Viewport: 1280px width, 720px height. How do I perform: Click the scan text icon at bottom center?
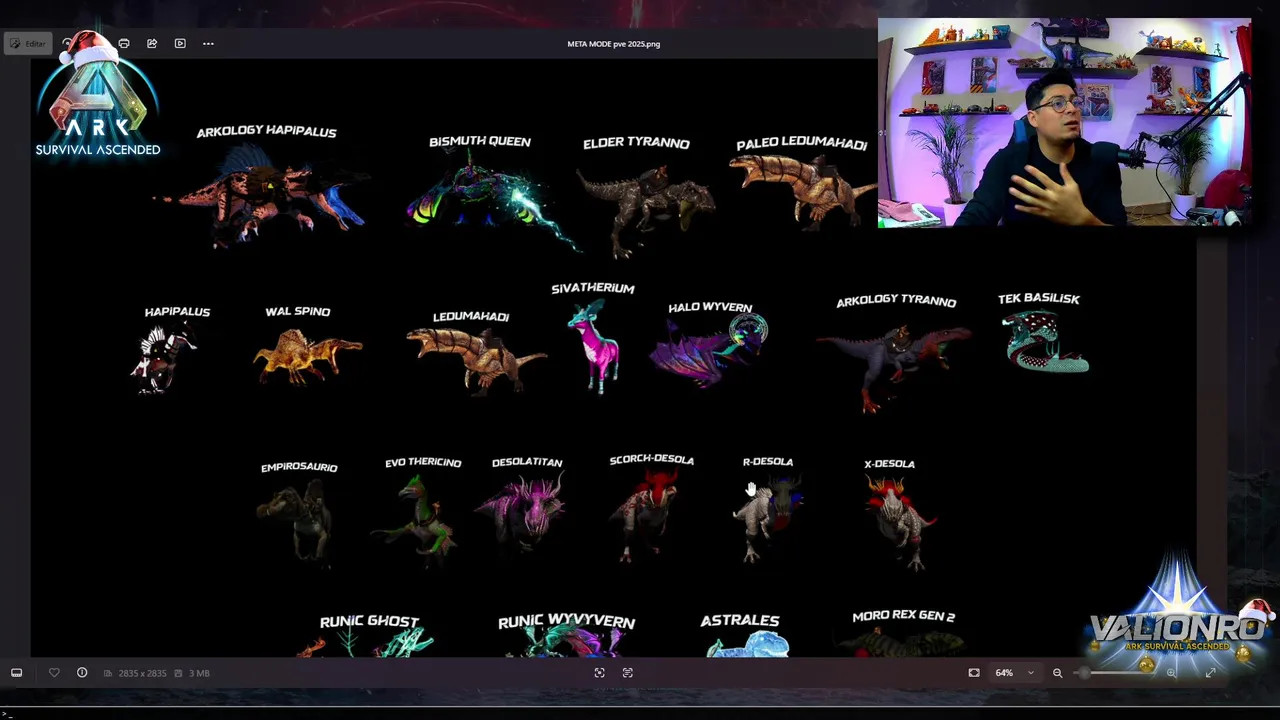[x=628, y=673]
